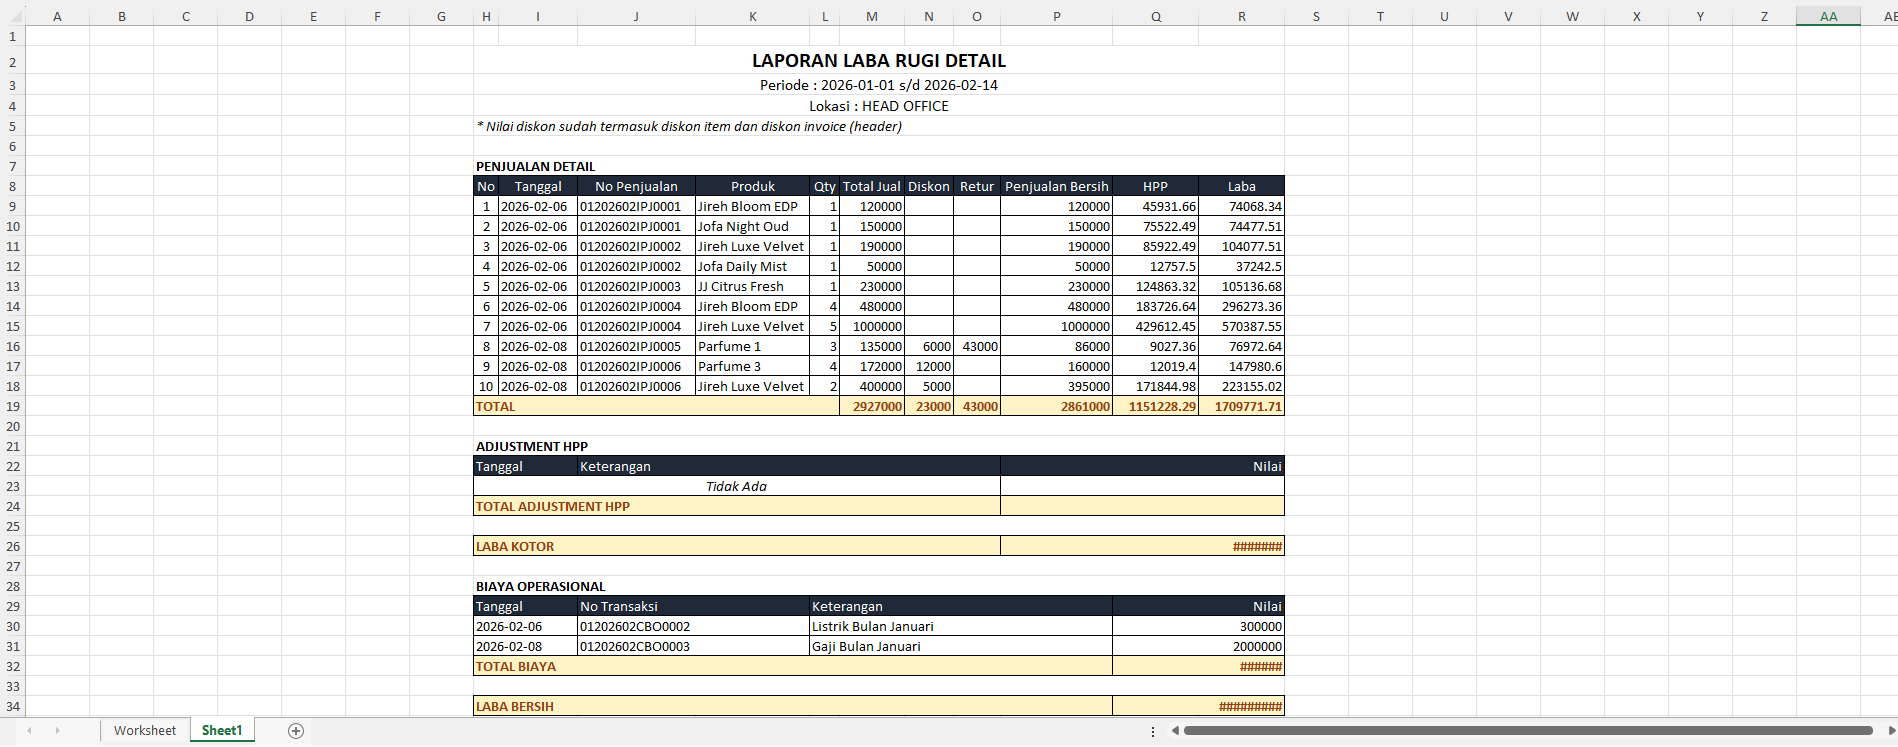Click the Diskon value 6000
This screenshot has width=1898, height=747.
coord(929,346)
